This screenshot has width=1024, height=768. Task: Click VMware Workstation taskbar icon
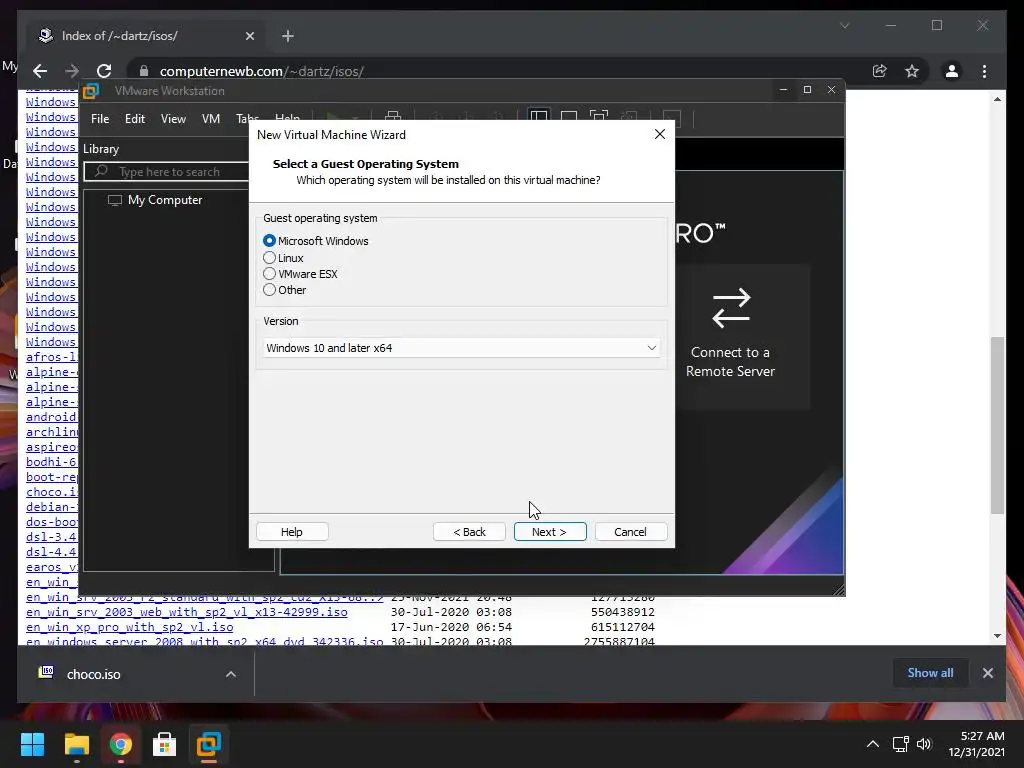209,744
